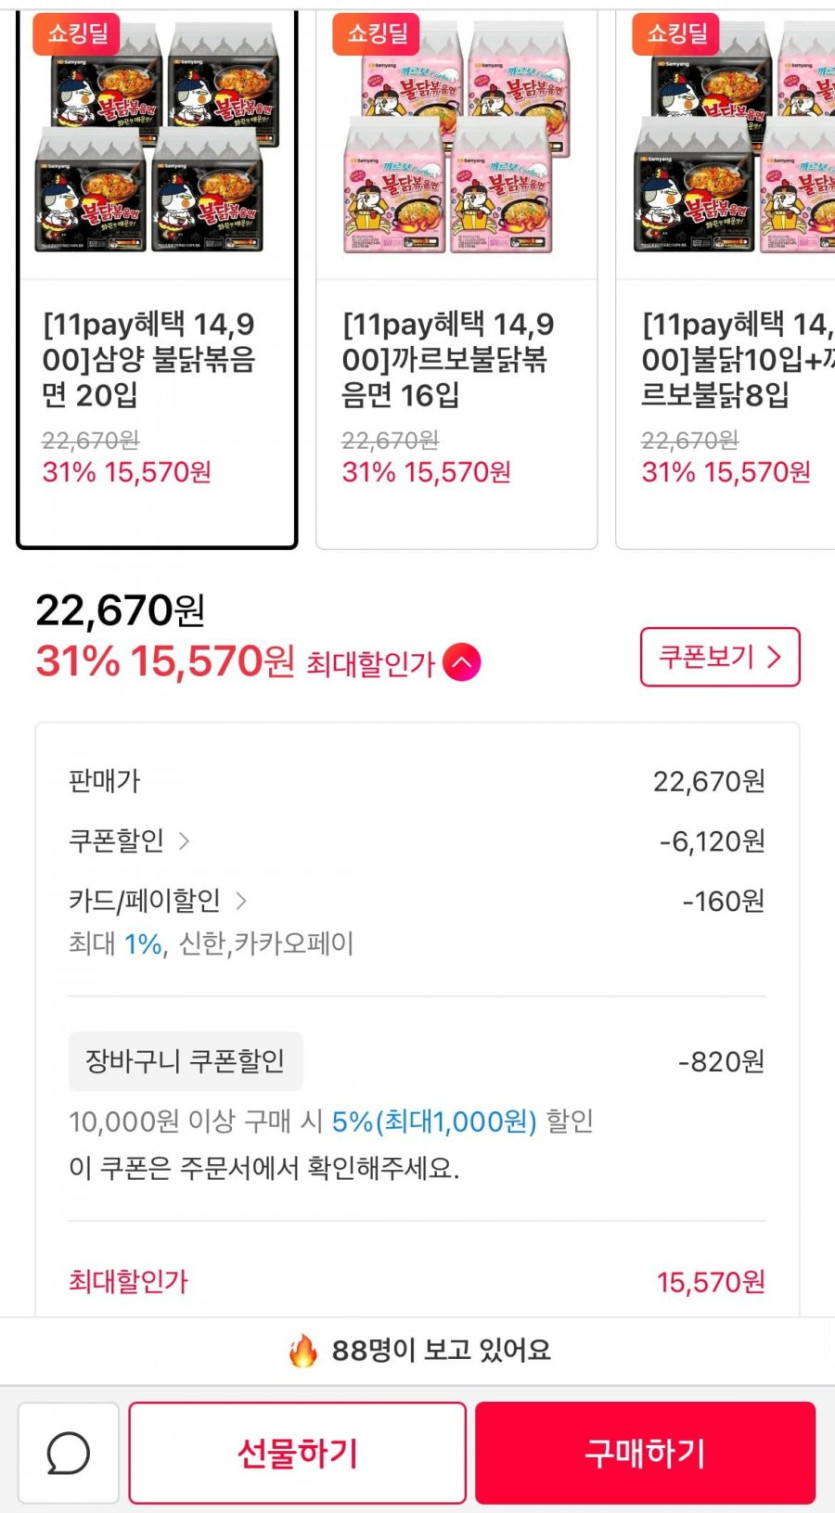Click the 장바구니 쿠폰할인 label chip
This screenshot has height=1513, width=835.
click(185, 1061)
